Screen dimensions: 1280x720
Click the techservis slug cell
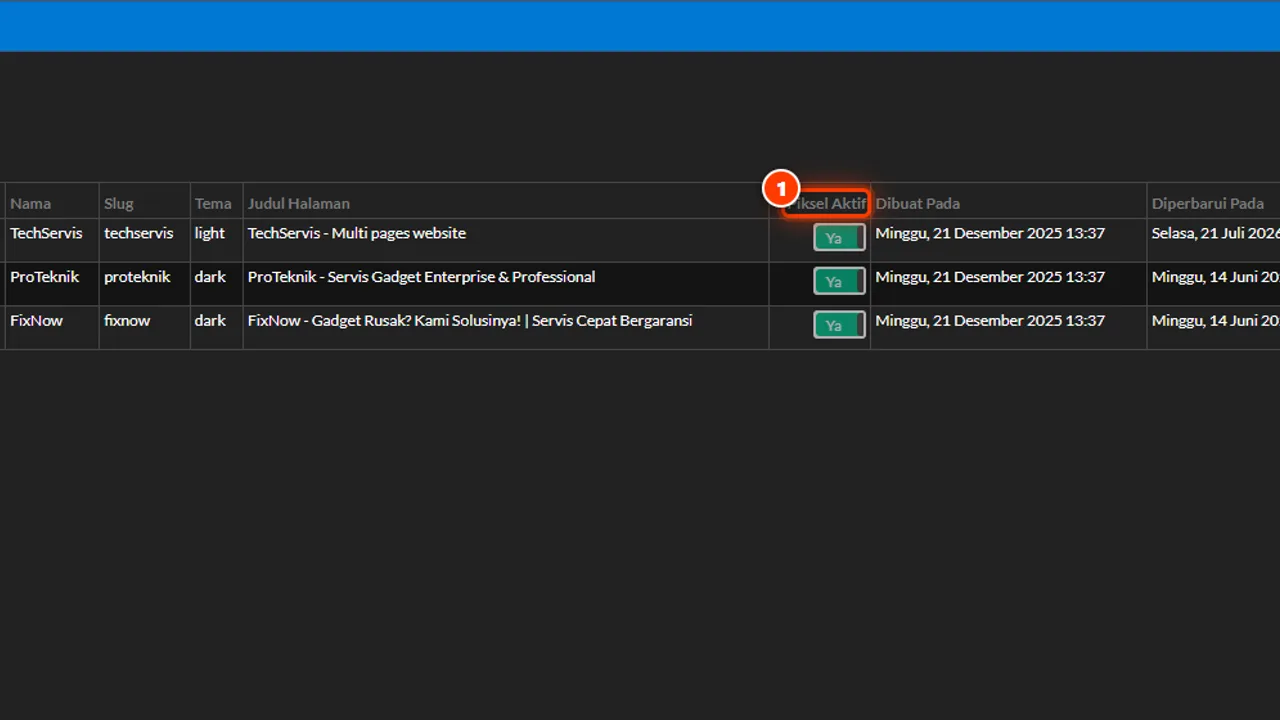[139, 233]
